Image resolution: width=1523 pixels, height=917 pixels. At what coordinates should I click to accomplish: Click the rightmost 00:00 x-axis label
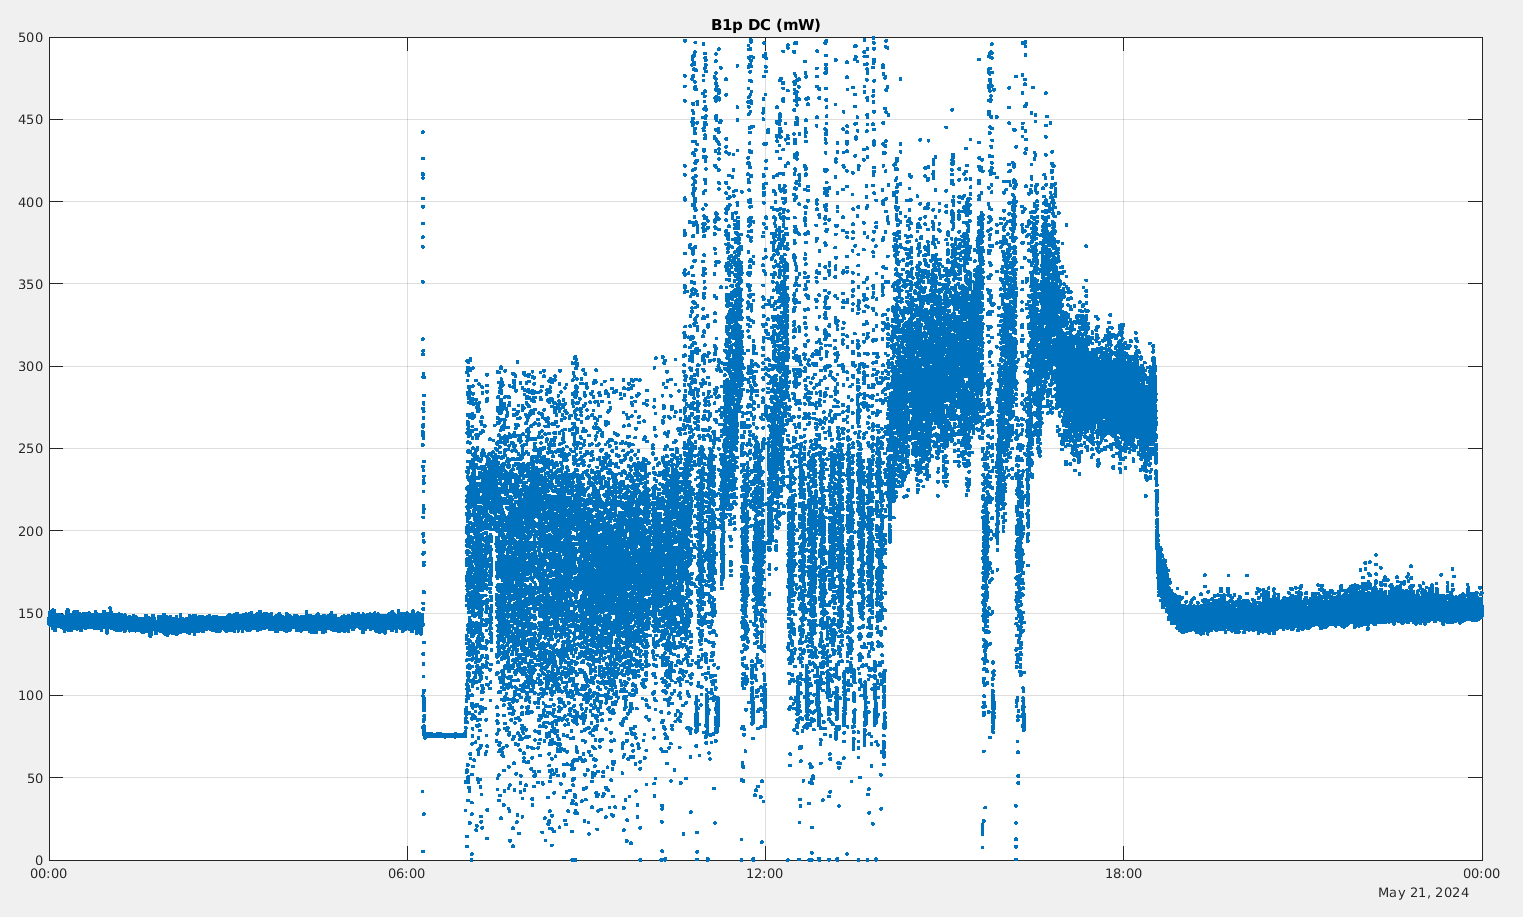tap(1481, 874)
